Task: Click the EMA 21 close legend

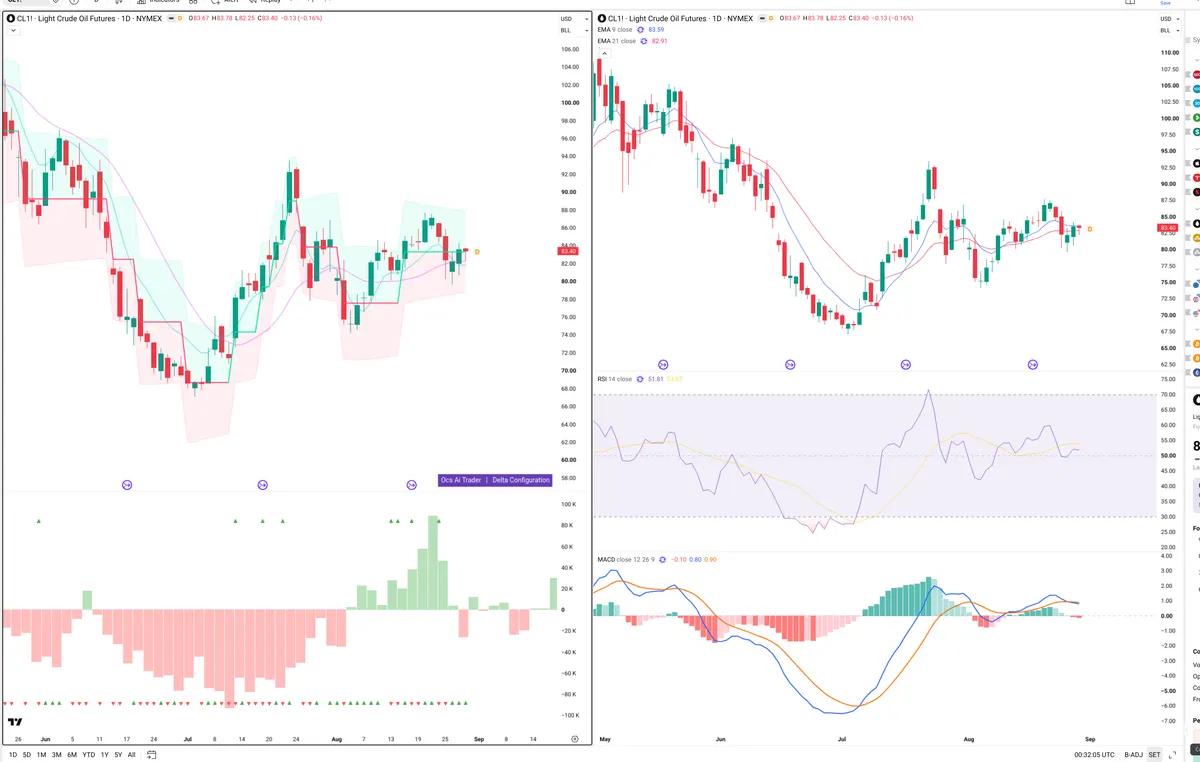Action: pyautogui.click(x=616, y=41)
